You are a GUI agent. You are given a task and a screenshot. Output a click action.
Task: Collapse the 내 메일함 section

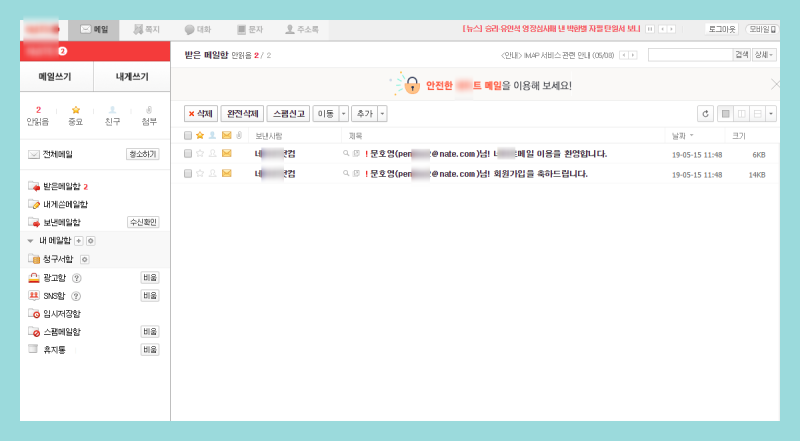(x=30, y=240)
